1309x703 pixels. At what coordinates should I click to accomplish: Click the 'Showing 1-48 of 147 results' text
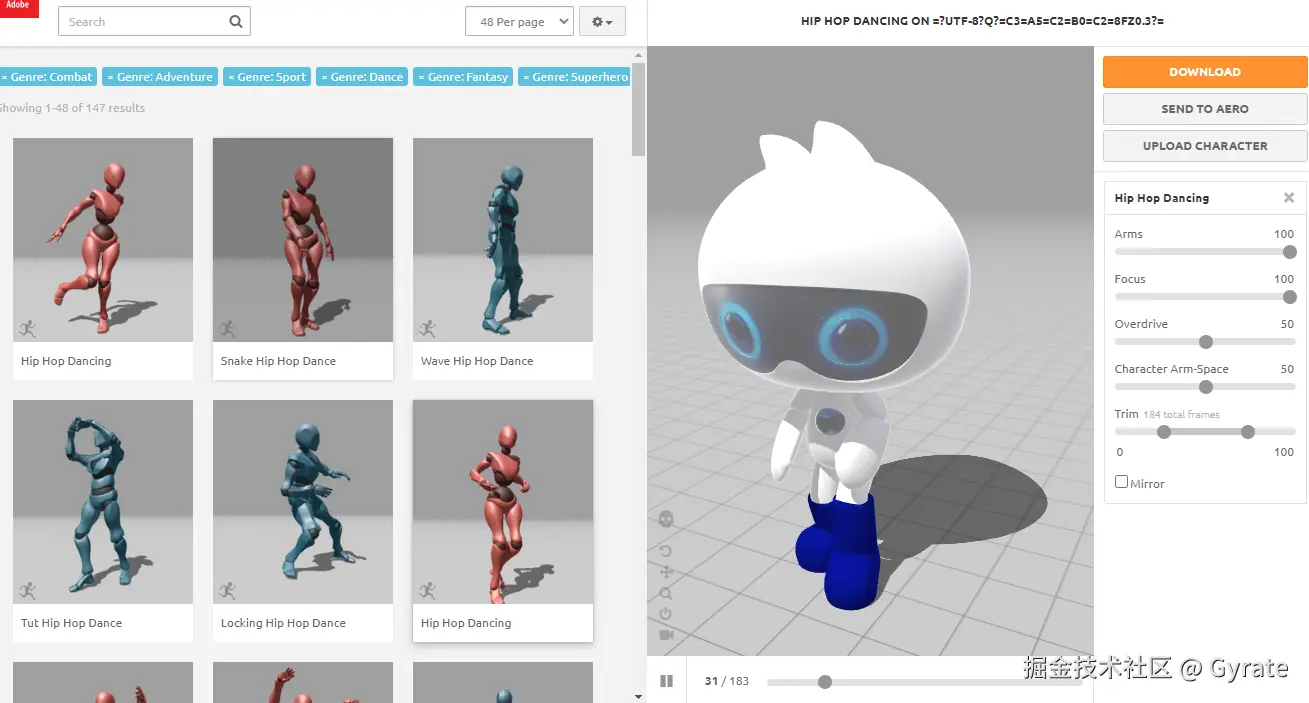tap(71, 108)
